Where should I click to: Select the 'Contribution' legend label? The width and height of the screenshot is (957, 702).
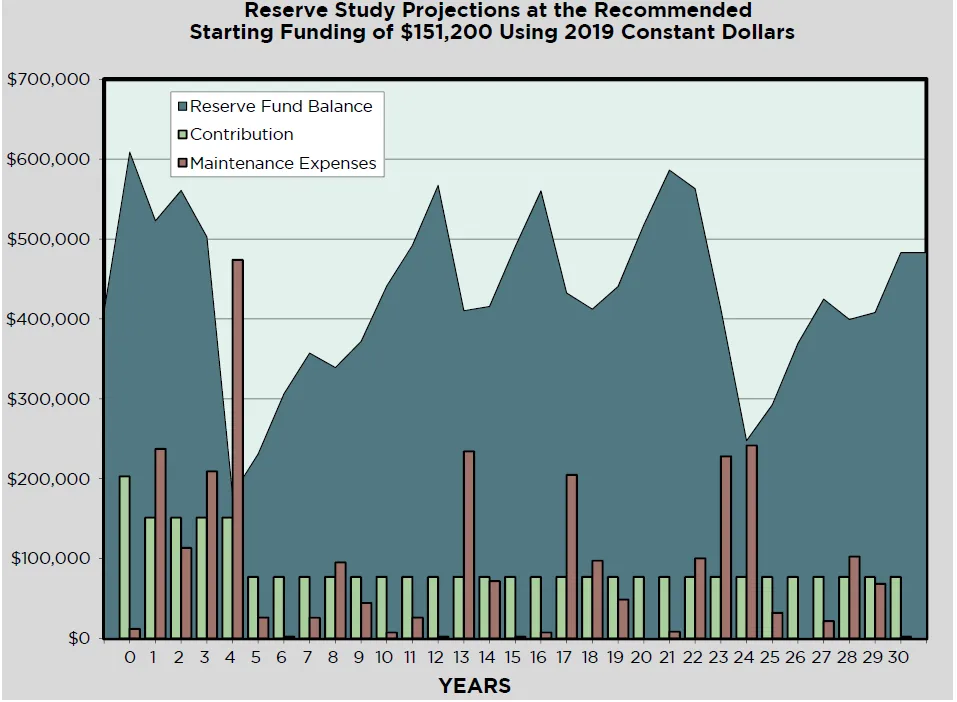pos(242,134)
